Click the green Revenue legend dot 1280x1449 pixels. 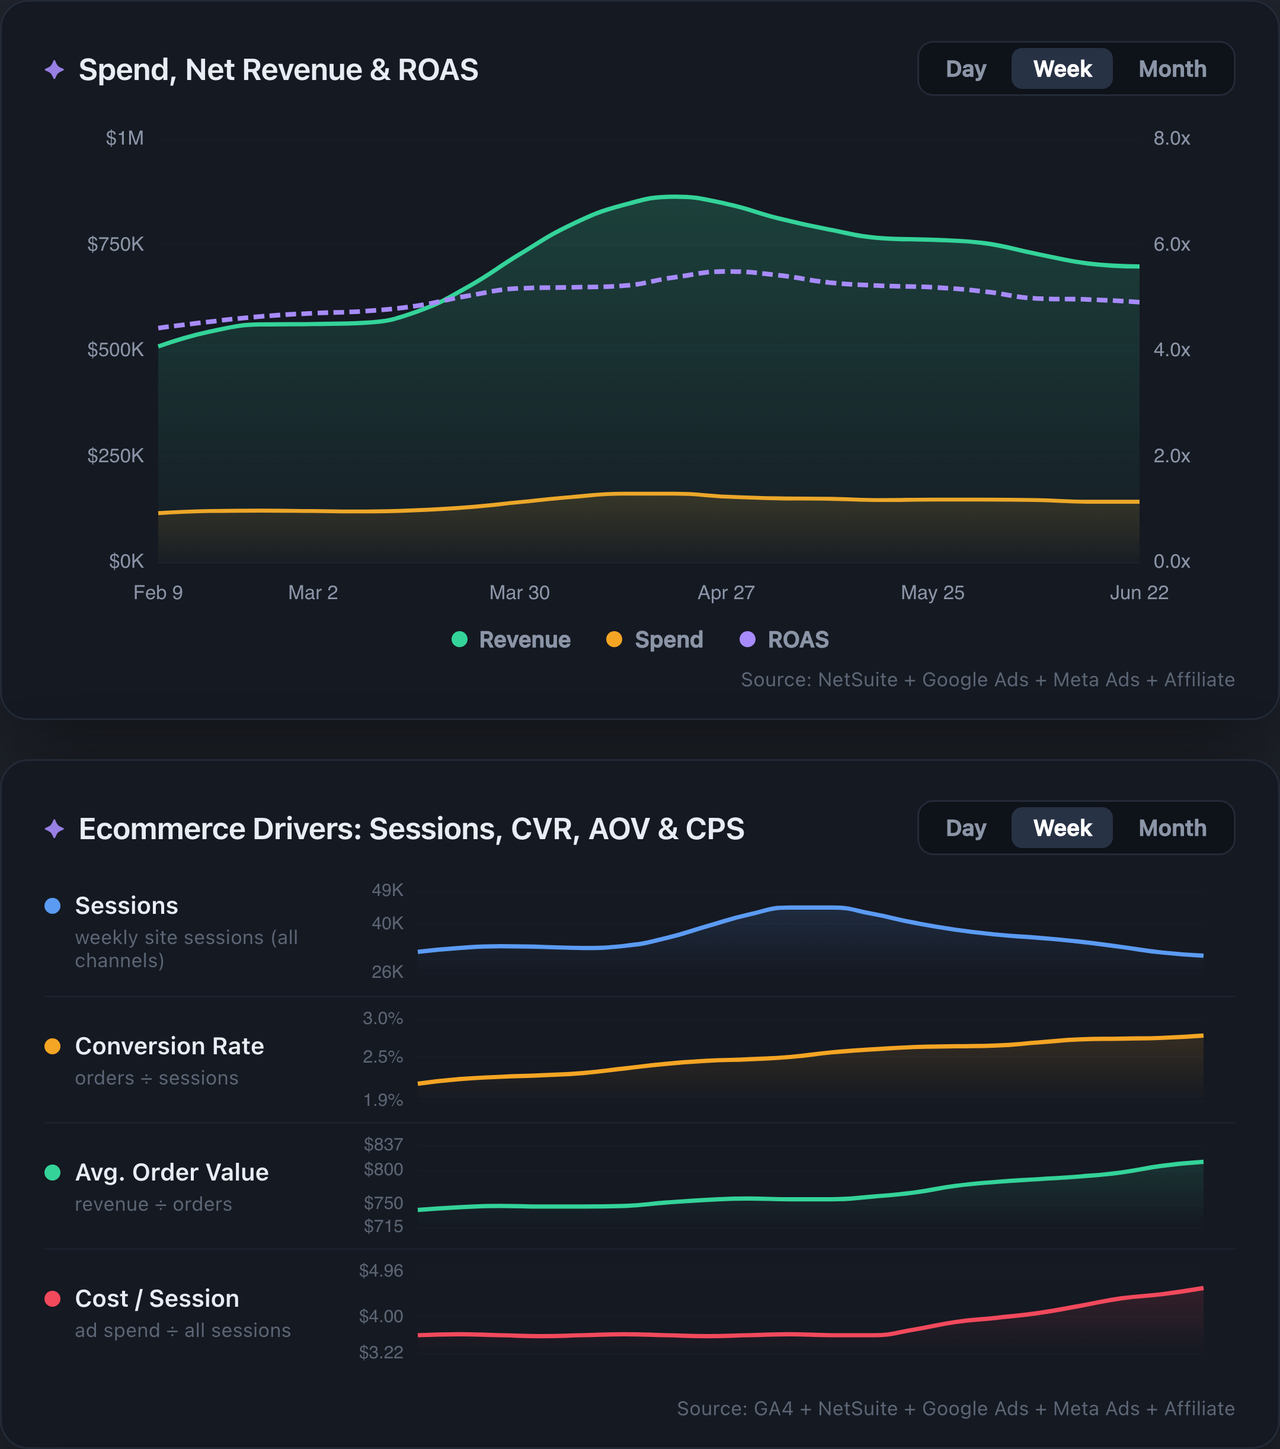click(x=459, y=640)
